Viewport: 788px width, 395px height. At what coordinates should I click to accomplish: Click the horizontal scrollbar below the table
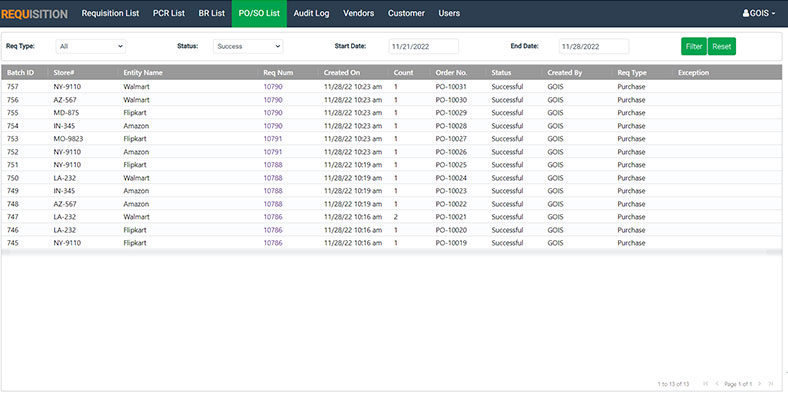tap(391, 252)
